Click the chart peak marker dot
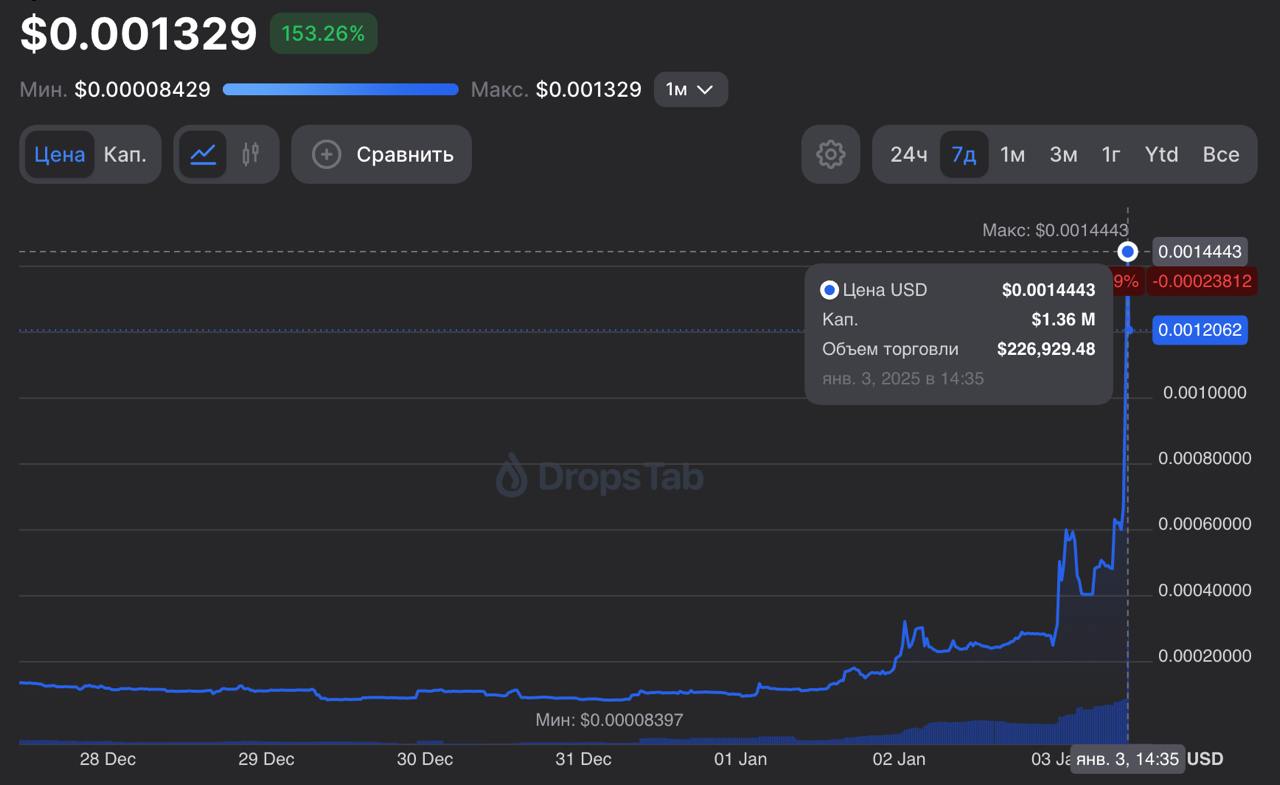This screenshot has width=1280, height=785. [1128, 251]
